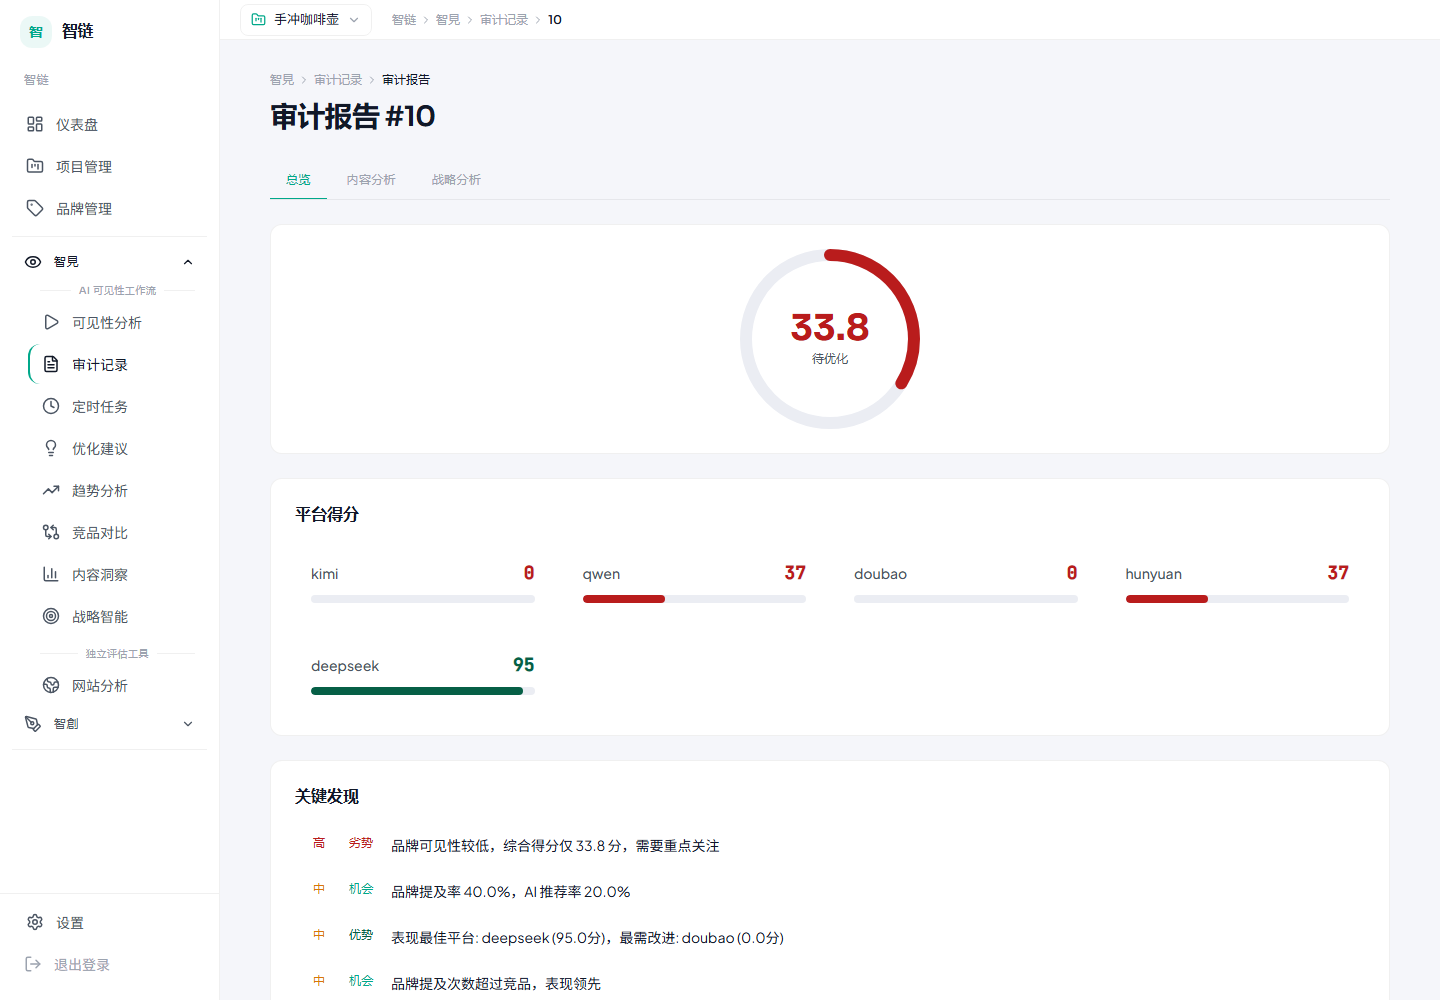The image size is (1440, 1000).
Task: Switch to the 战略分析 tab
Action: tap(456, 180)
